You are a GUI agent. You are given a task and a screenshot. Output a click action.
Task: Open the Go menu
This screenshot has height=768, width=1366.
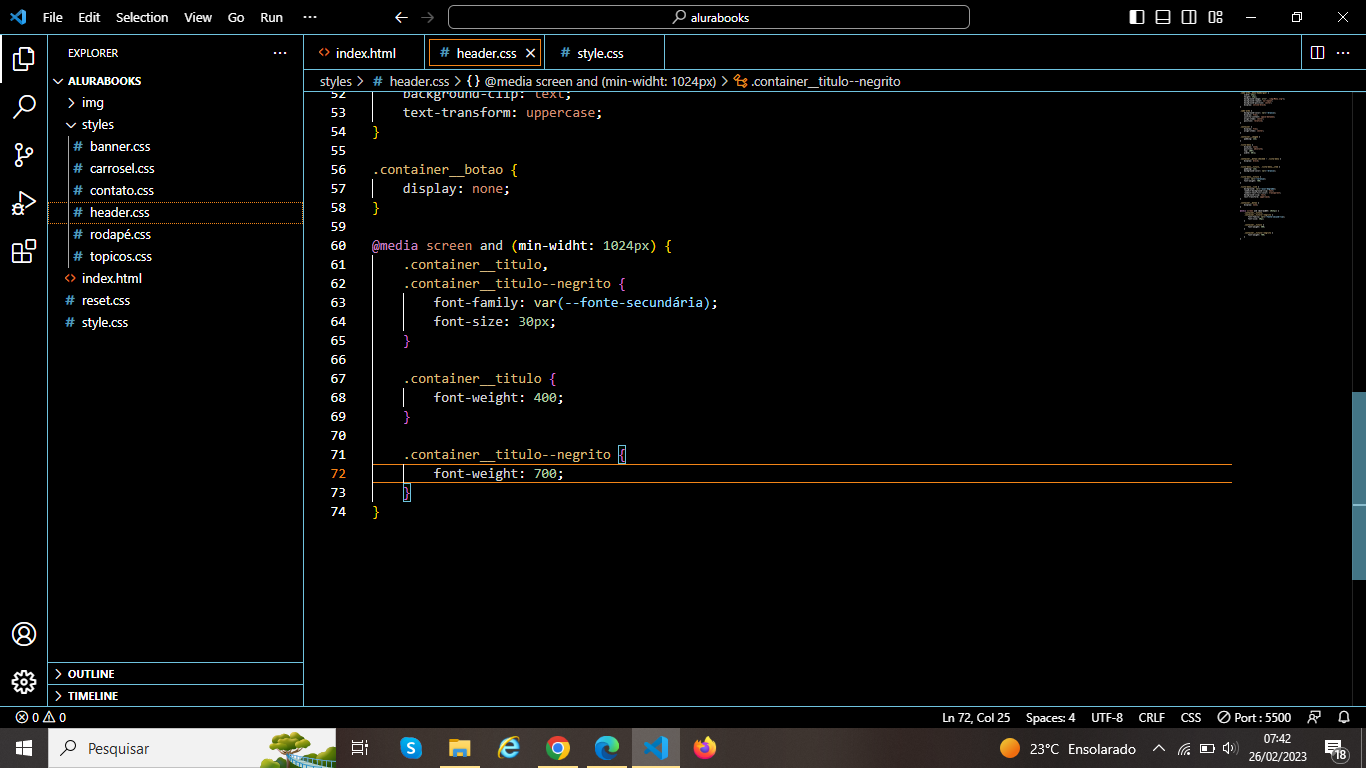click(236, 17)
